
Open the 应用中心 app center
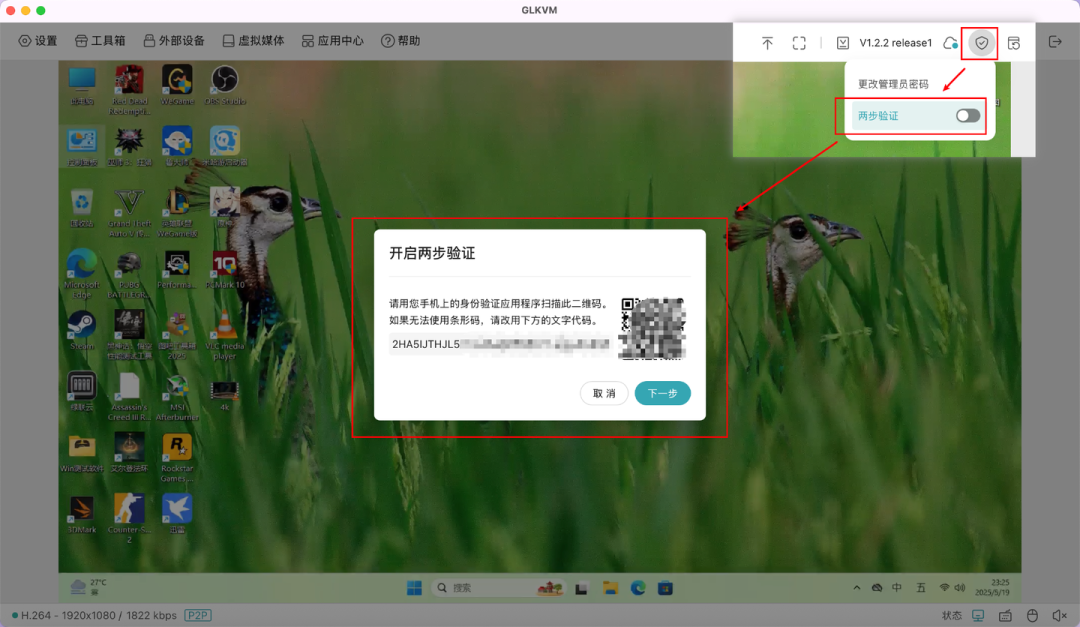333,41
